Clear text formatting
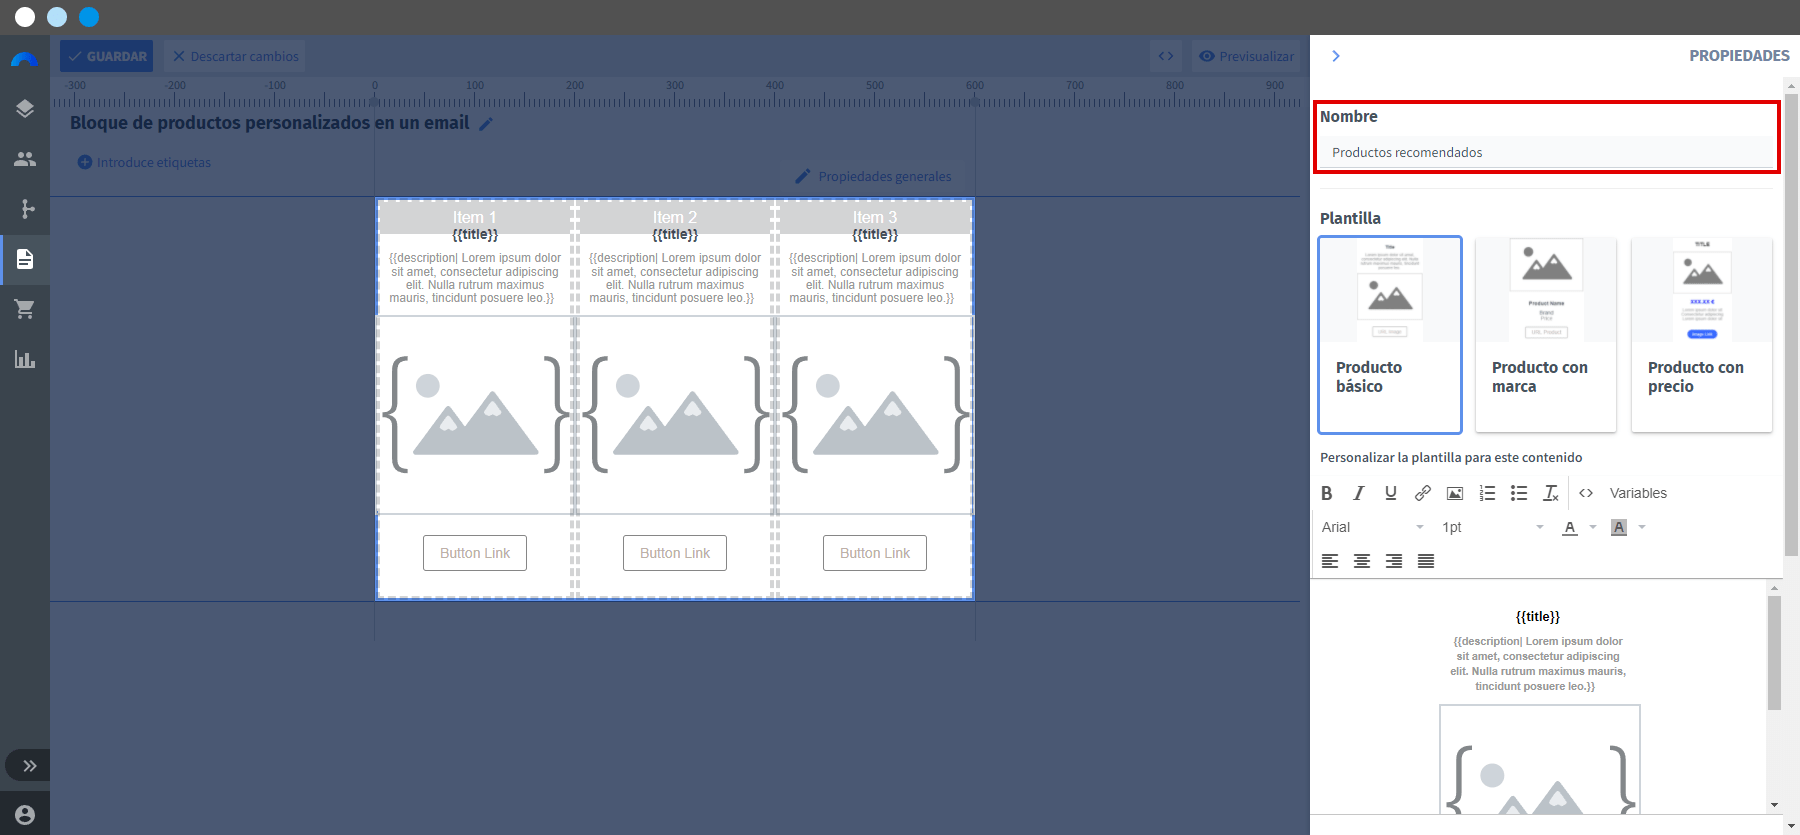The image size is (1800, 835). point(1551,493)
